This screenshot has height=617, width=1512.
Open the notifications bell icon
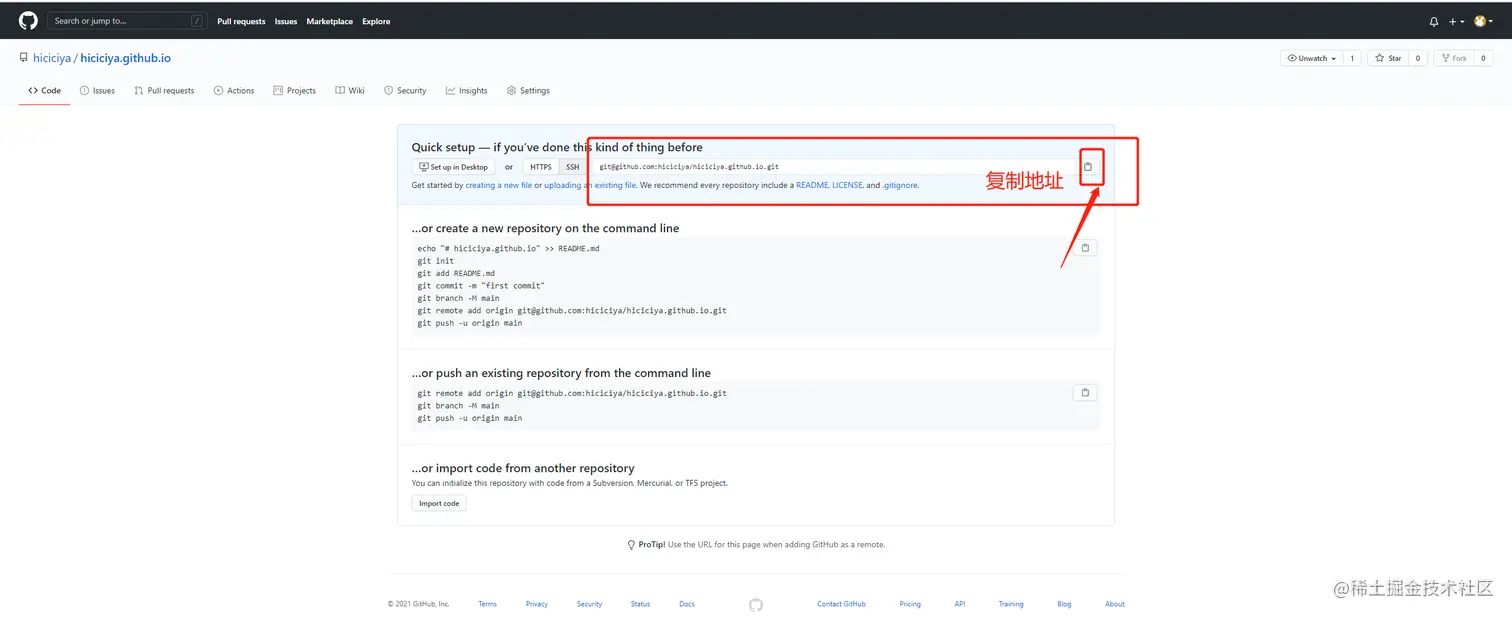tap(1433, 21)
